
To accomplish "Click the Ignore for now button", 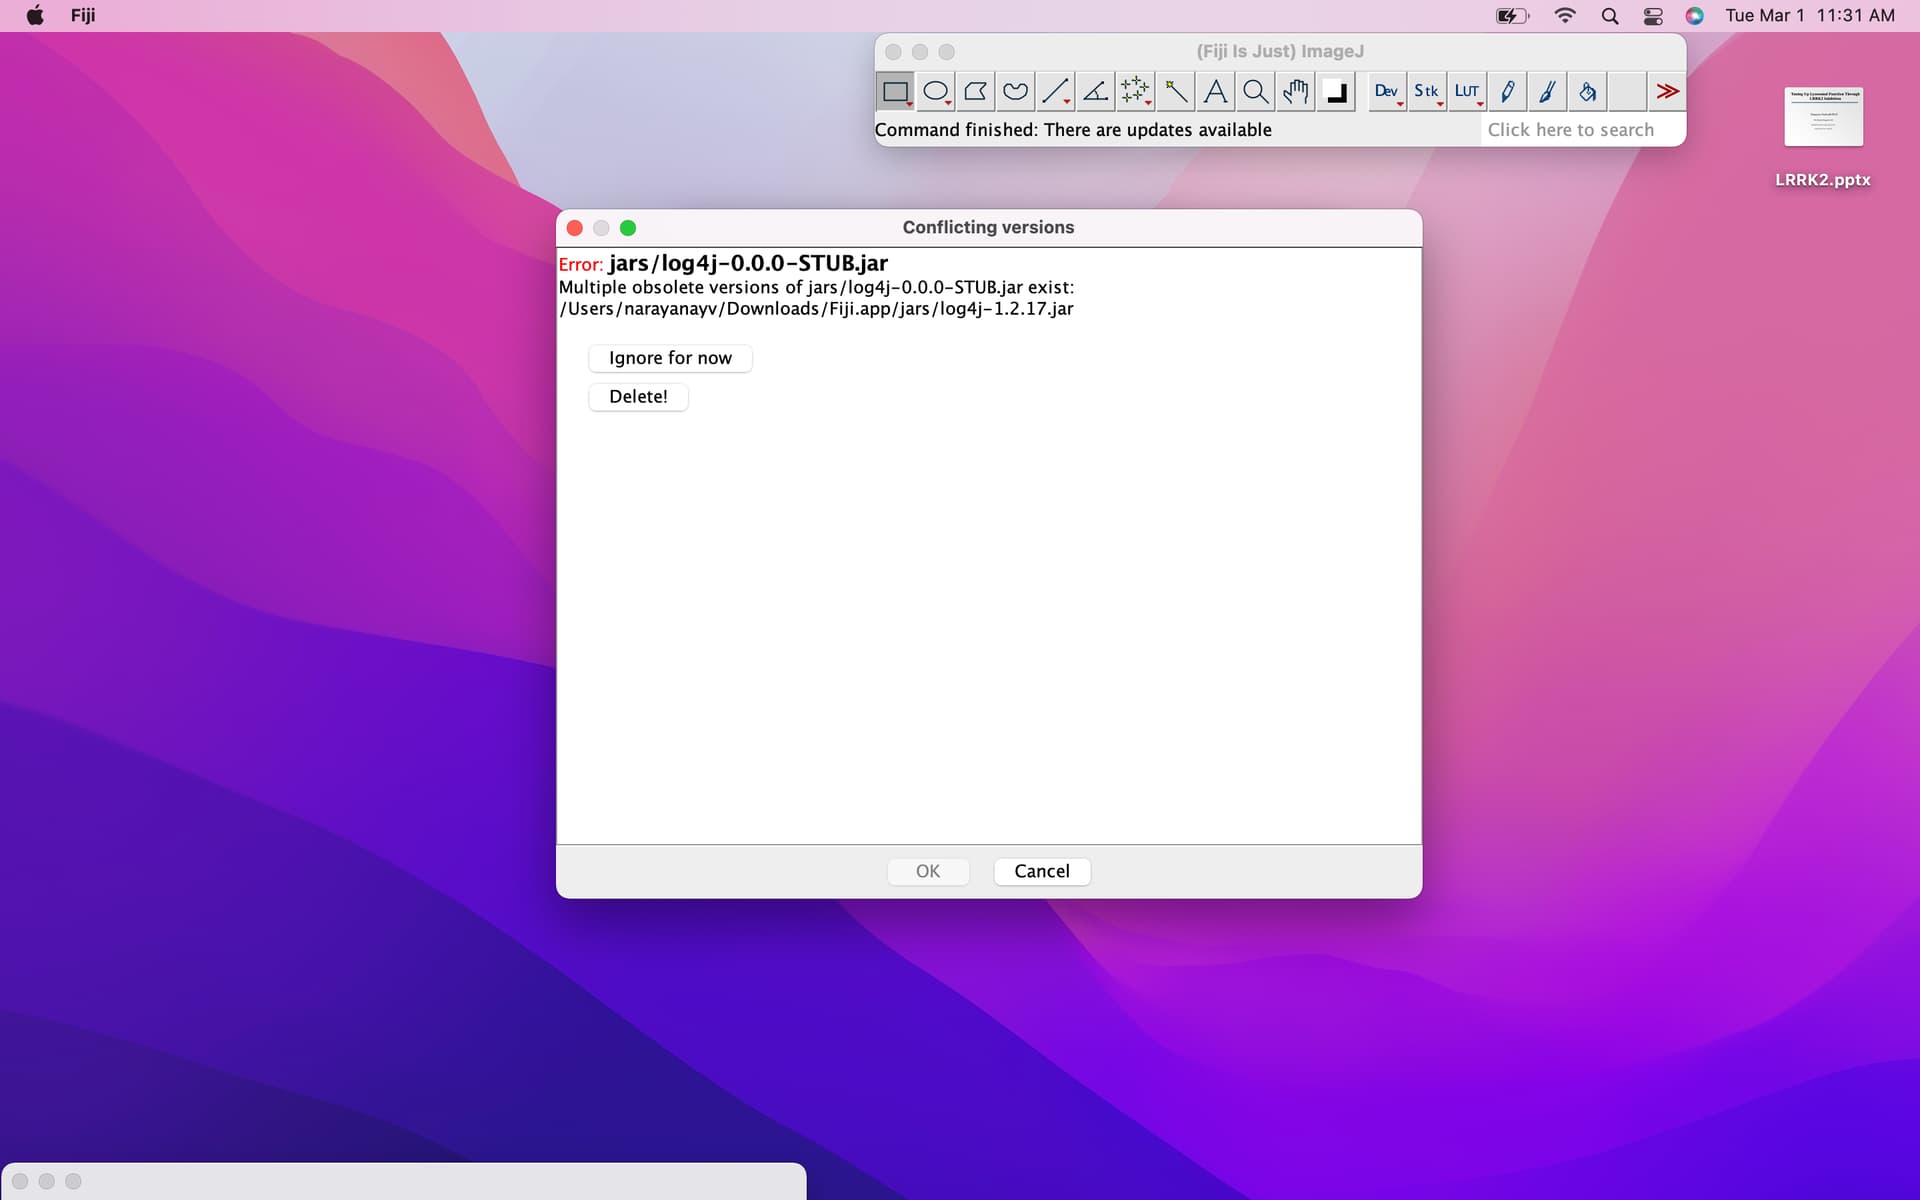I will tap(670, 358).
